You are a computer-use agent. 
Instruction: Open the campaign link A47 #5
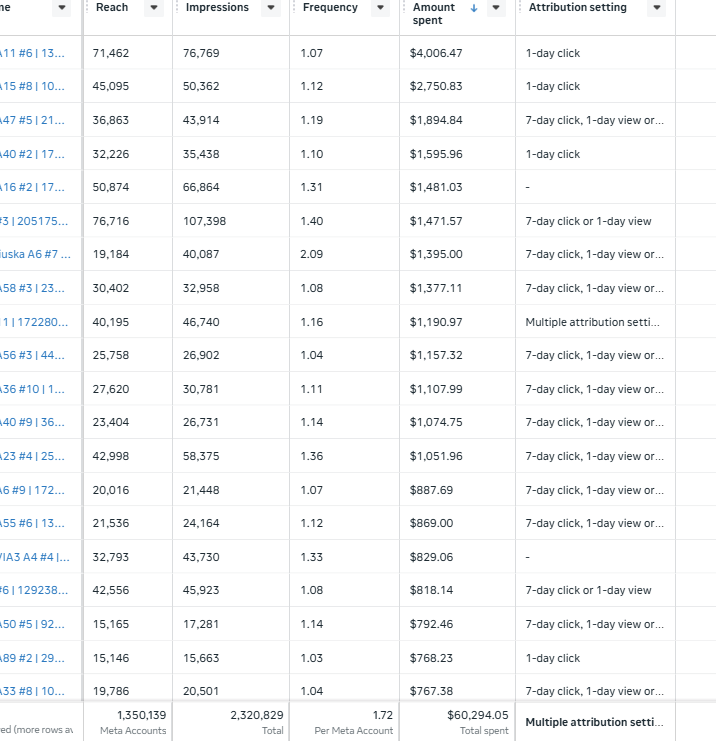(32, 120)
